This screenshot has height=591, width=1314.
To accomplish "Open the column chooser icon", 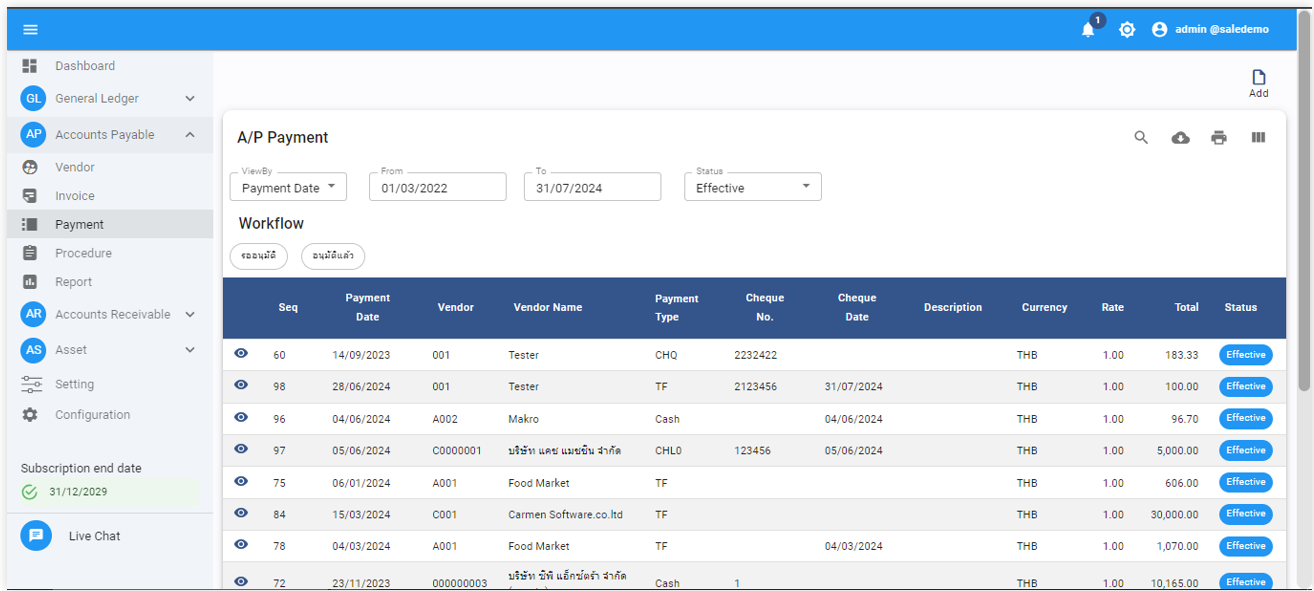I will tap(1258, 138).
